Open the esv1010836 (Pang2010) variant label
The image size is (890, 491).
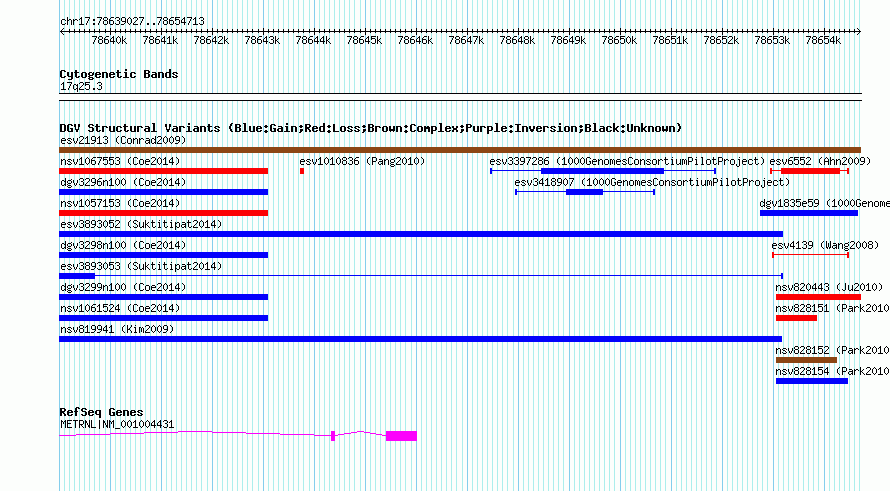[x=362, y=162]
